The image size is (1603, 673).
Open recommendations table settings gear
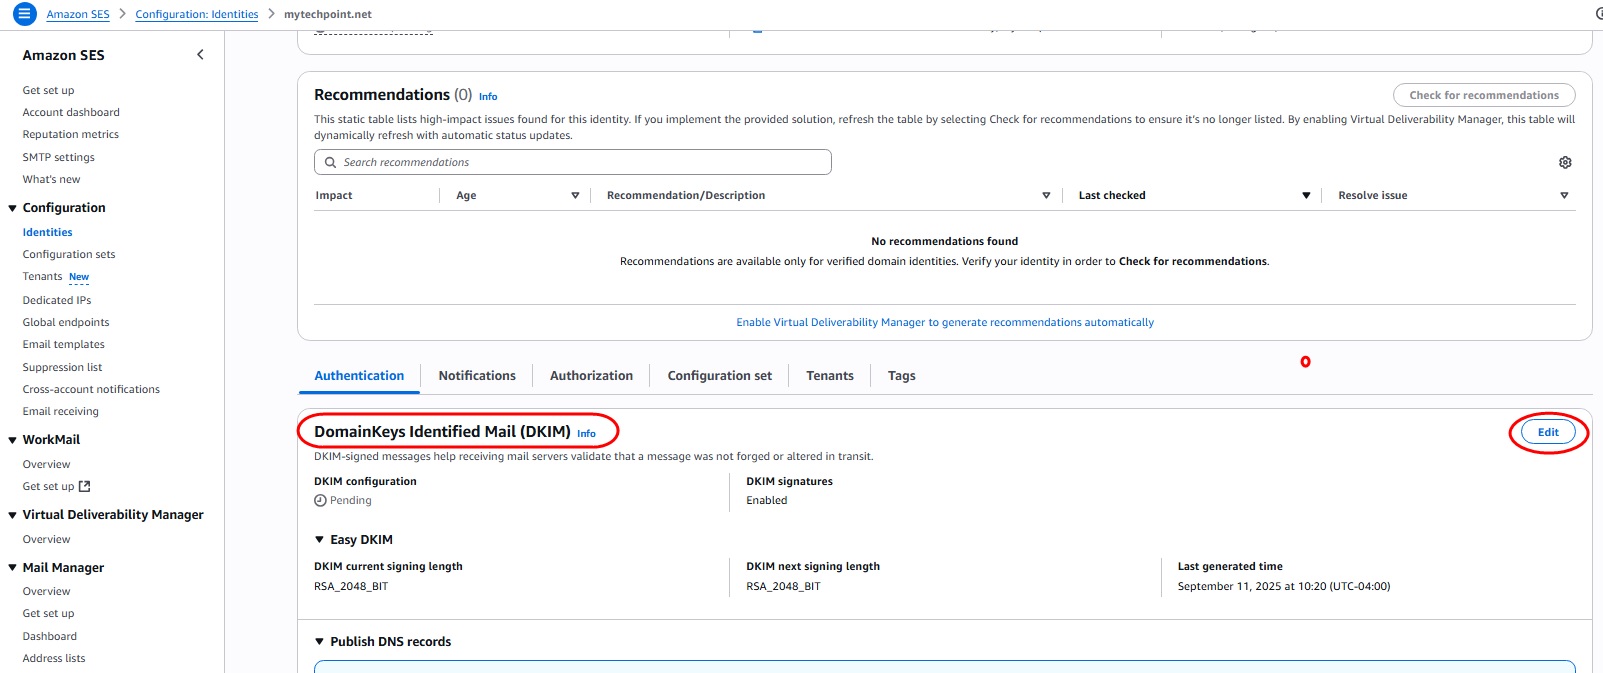tap(1565, 162)
